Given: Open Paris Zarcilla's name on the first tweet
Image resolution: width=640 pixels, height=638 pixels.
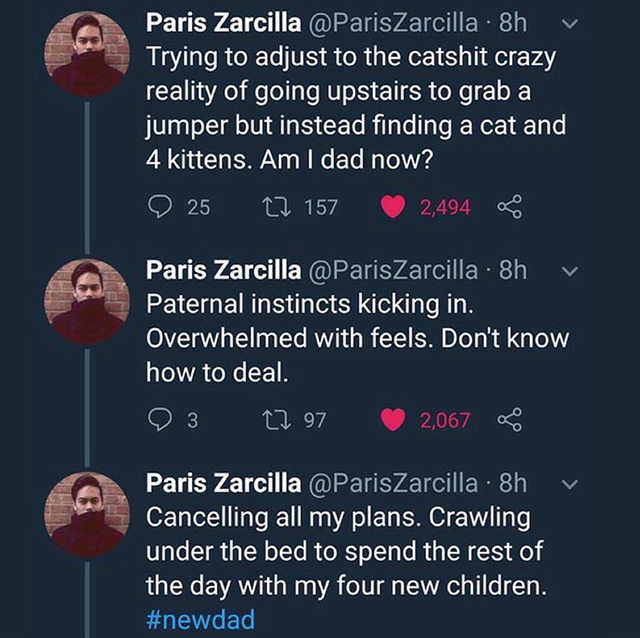Looking at the screenshot, I should (x=224, y=22).
